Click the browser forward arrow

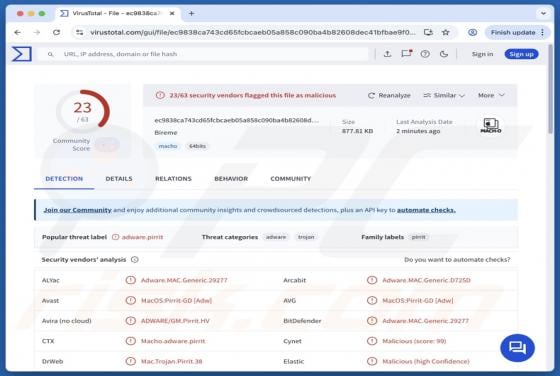click(x=37, y=32)
